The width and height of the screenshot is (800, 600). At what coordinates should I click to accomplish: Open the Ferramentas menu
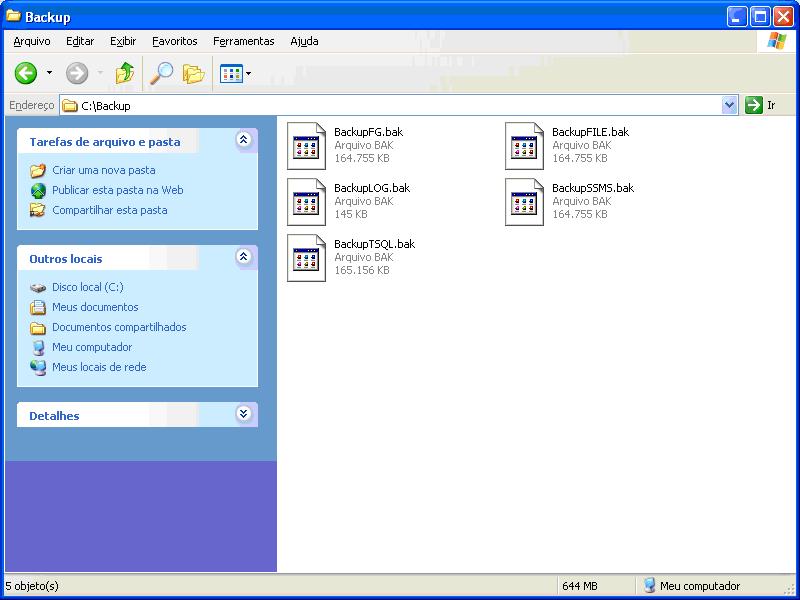(x=243, y=41)
